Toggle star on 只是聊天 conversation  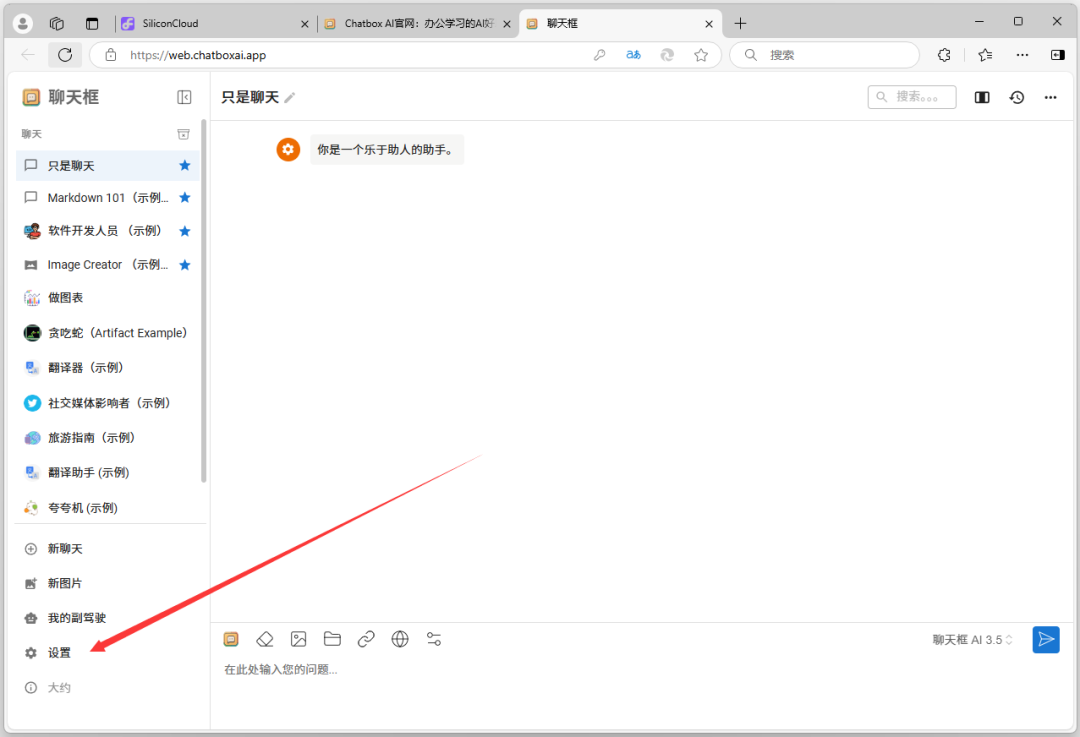click(x=185, y=165)
